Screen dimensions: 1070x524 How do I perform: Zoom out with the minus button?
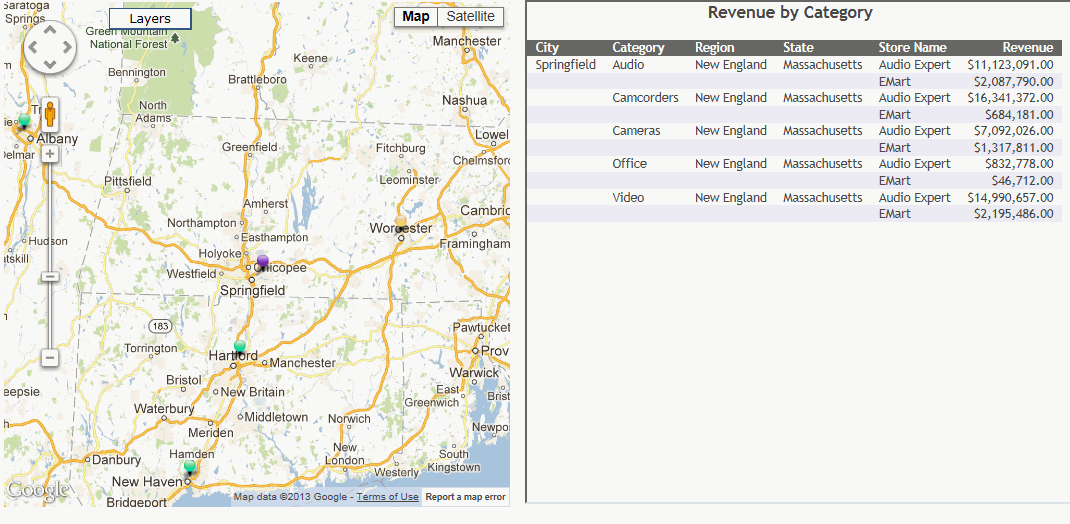[x=50, y=358]
